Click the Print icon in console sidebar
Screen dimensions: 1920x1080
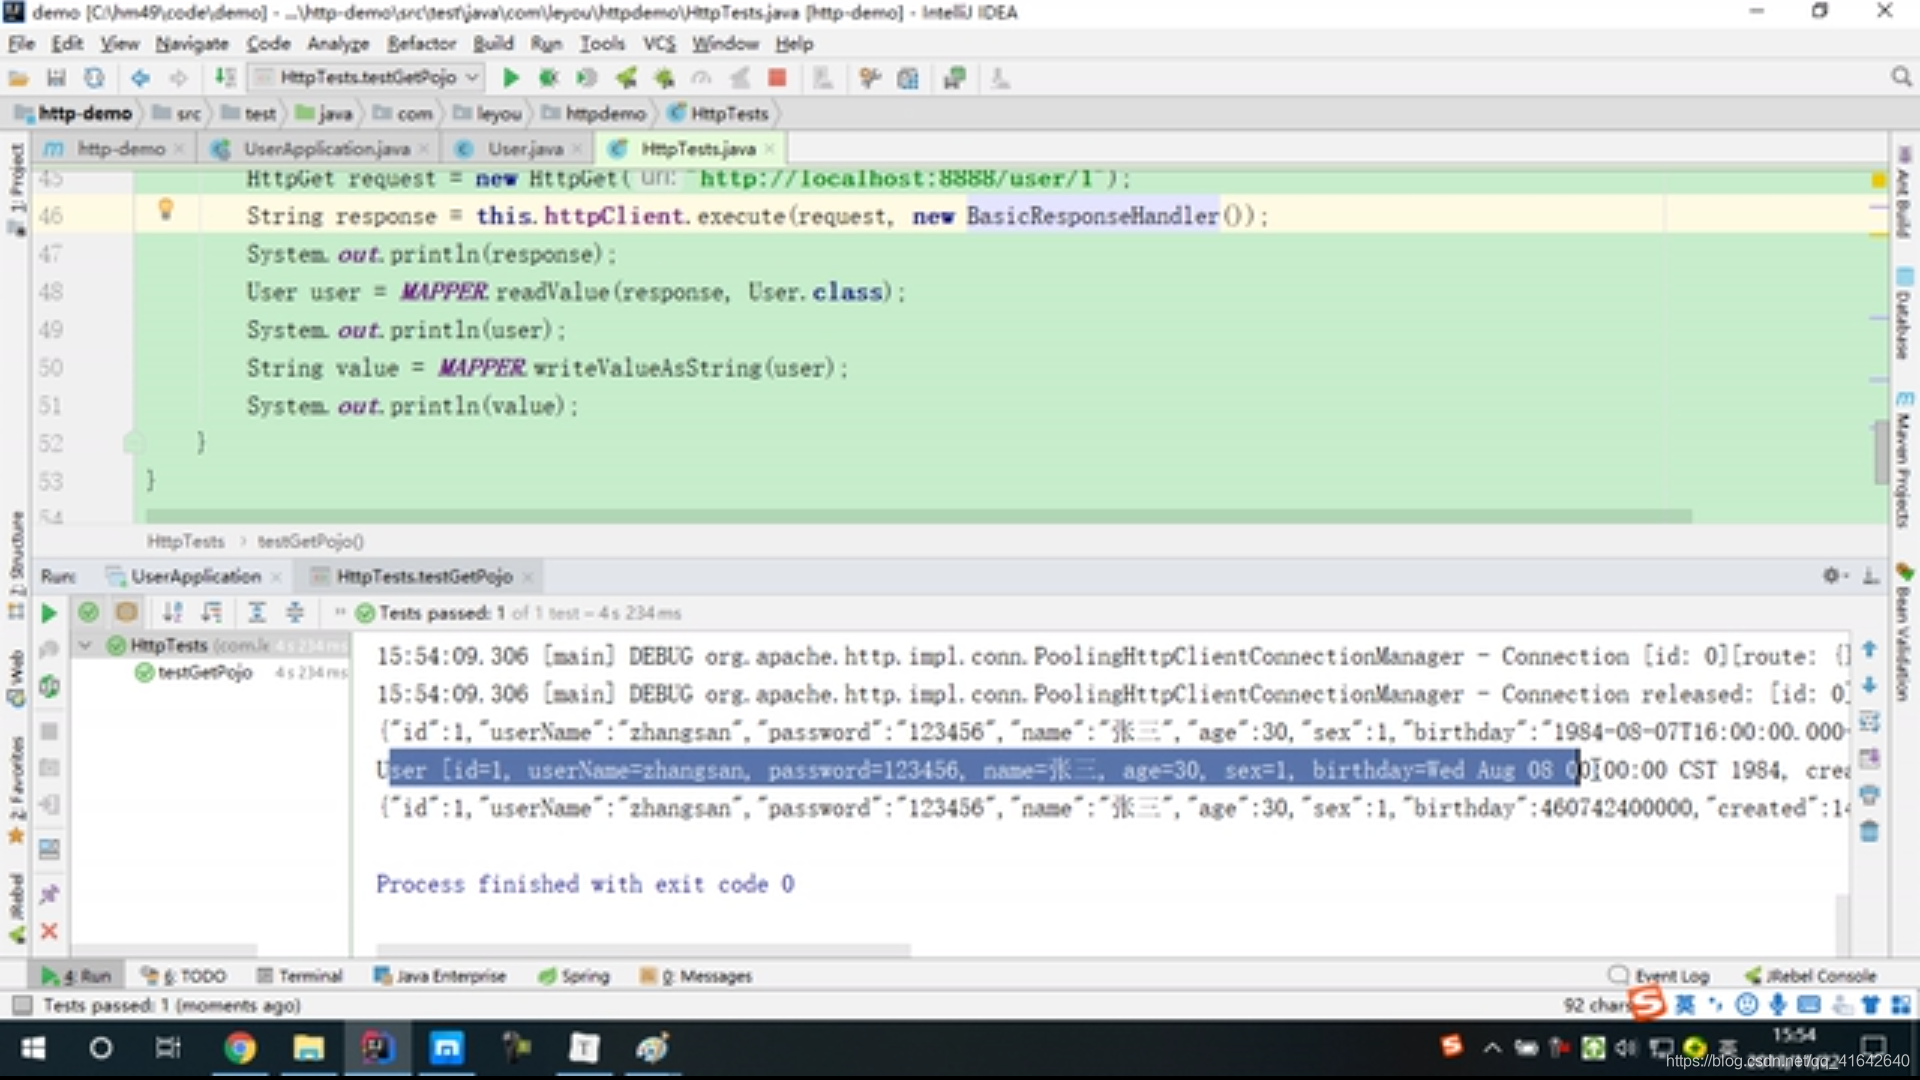click(x=1869, y=795)
